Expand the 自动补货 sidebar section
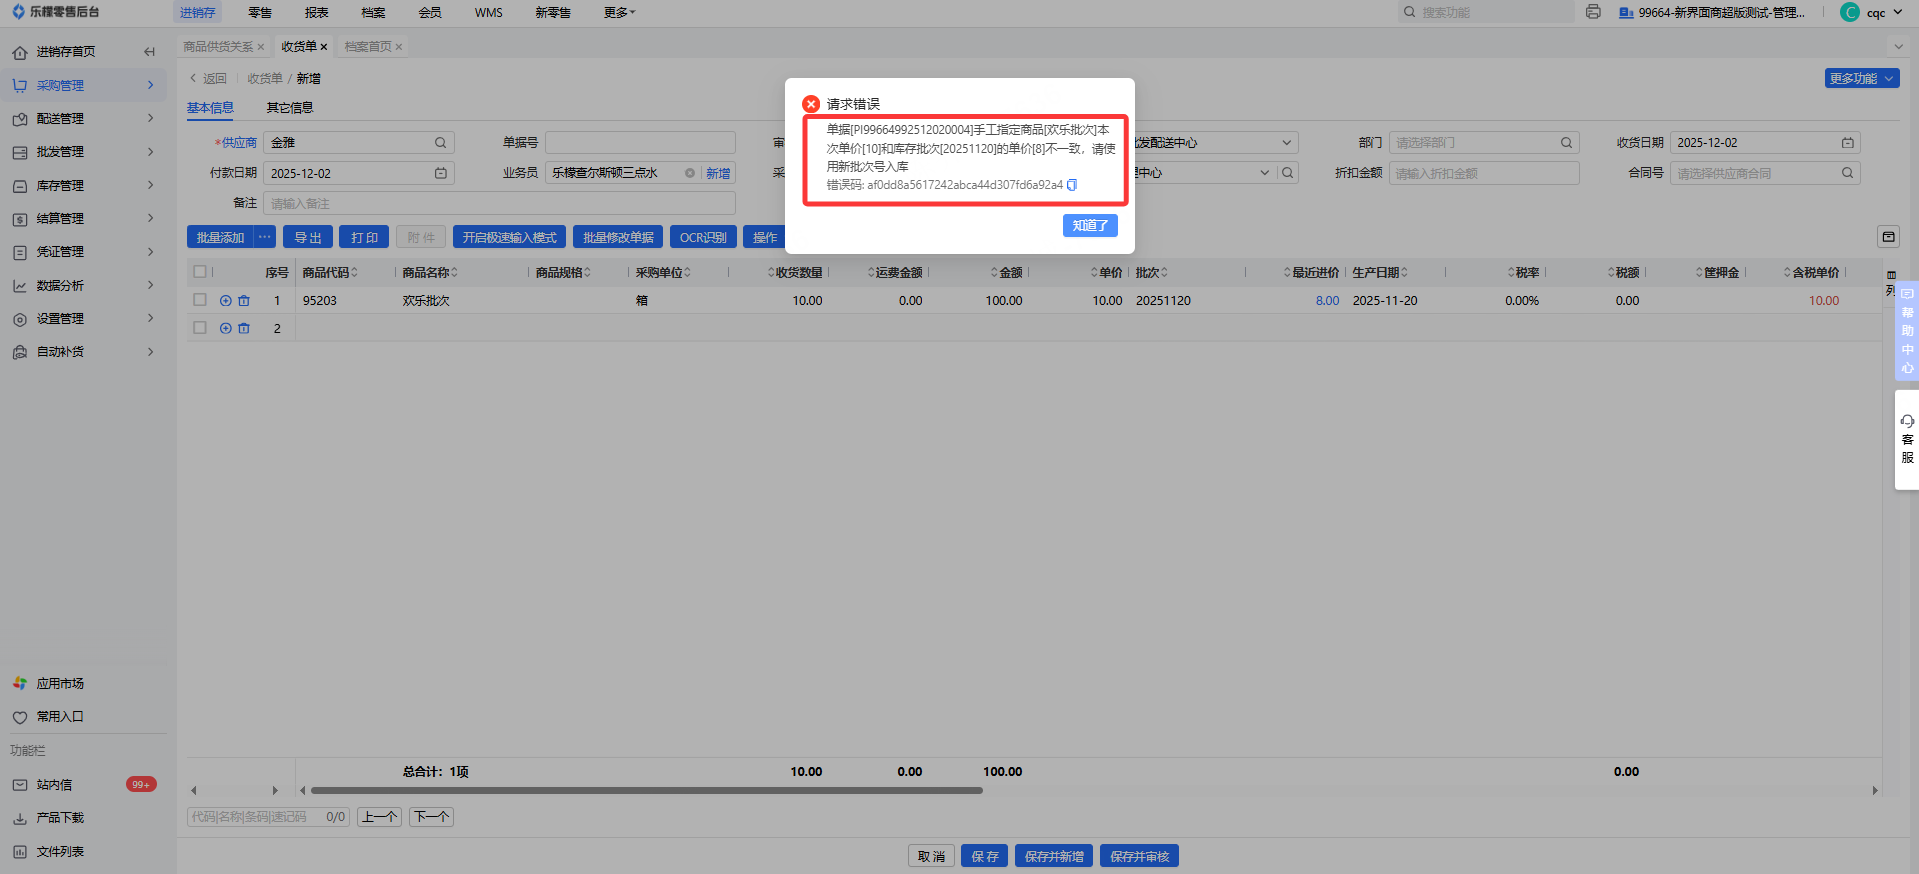1919x874 pixels. click(83, 352)
